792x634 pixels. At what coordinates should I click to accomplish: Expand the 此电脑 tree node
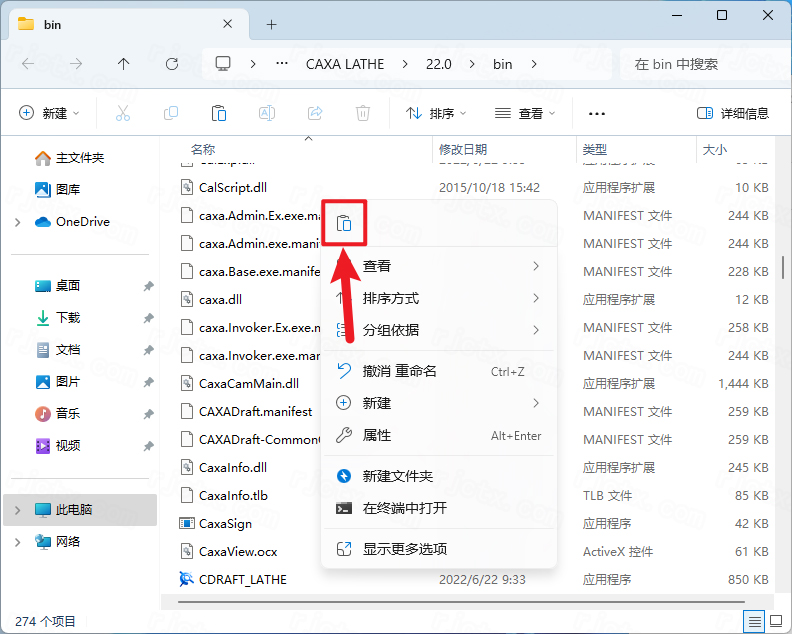click(x=18, y=510)
